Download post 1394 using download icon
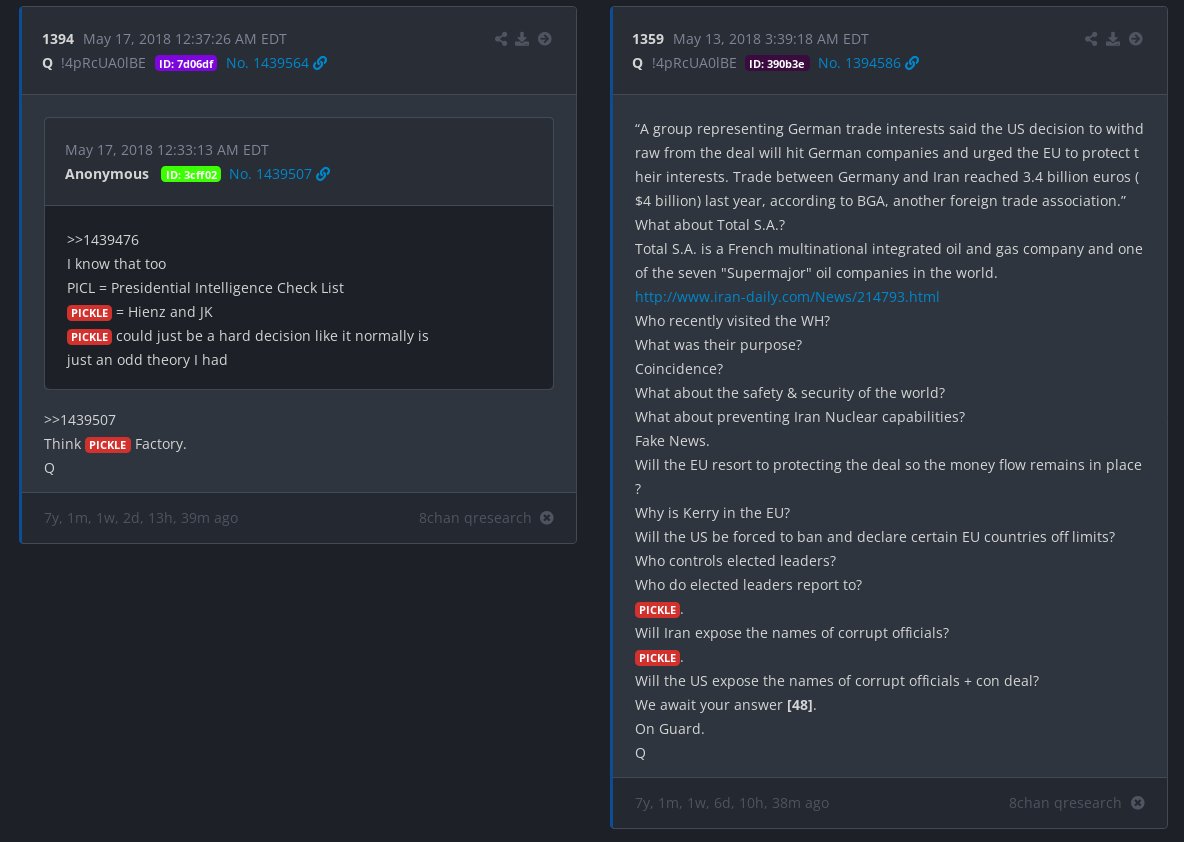This screenshot has height=842, width=1184. (x=522, y=39)
